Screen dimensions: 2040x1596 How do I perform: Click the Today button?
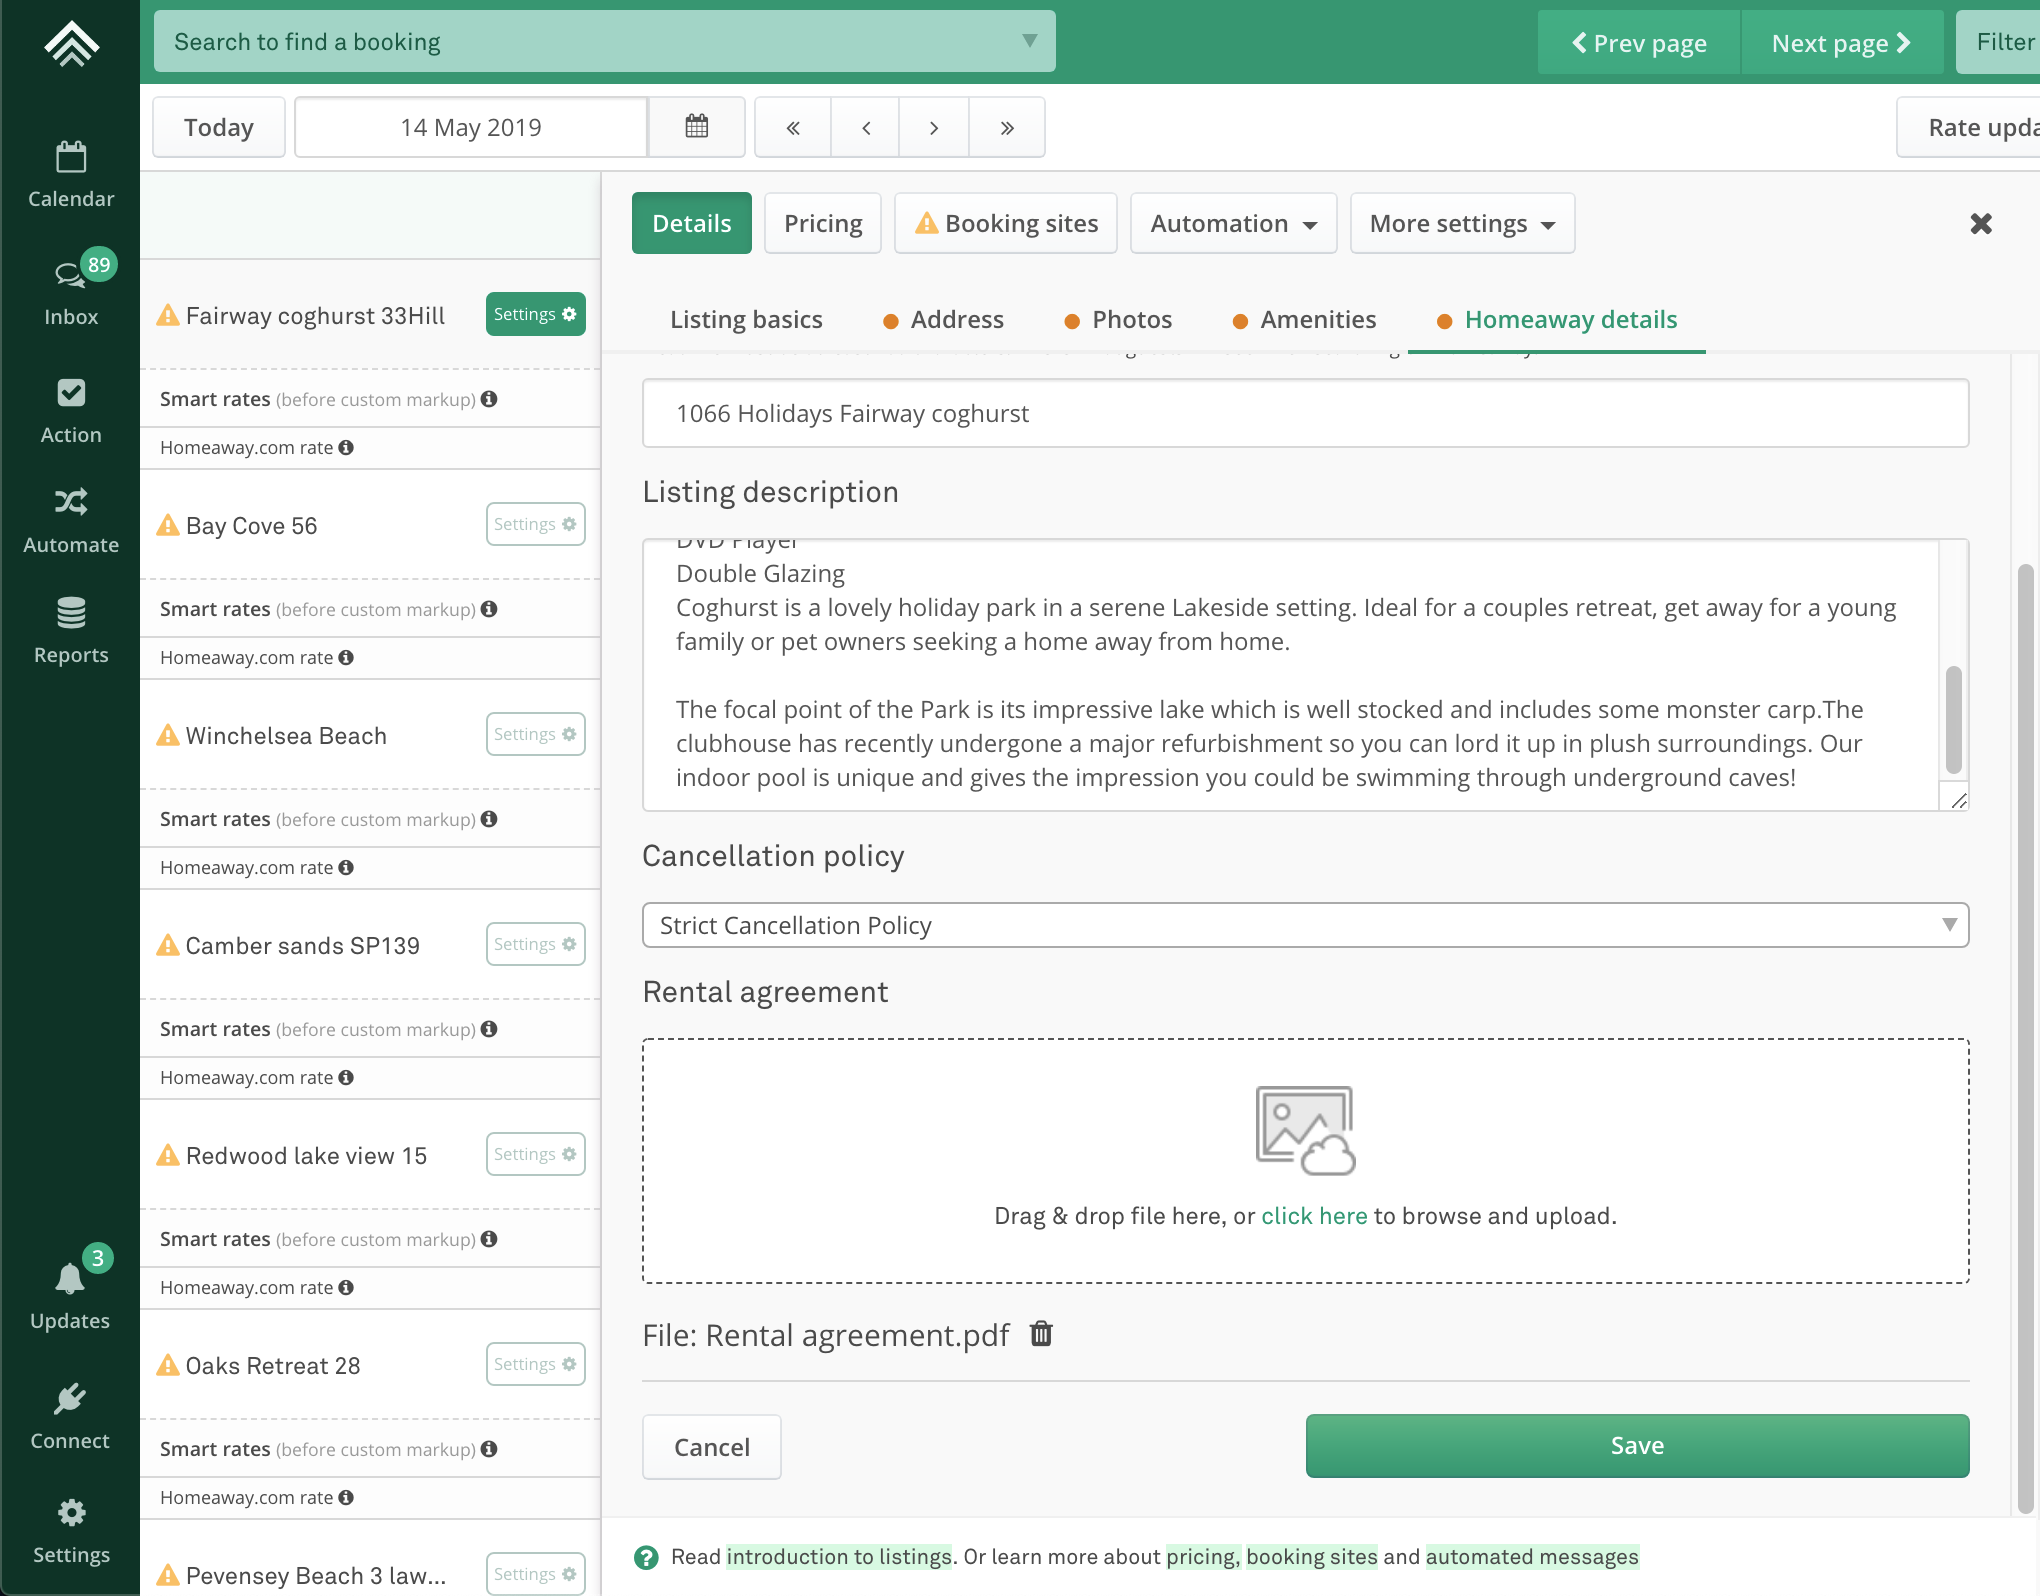pyautogui.click(x=219, y=127)
